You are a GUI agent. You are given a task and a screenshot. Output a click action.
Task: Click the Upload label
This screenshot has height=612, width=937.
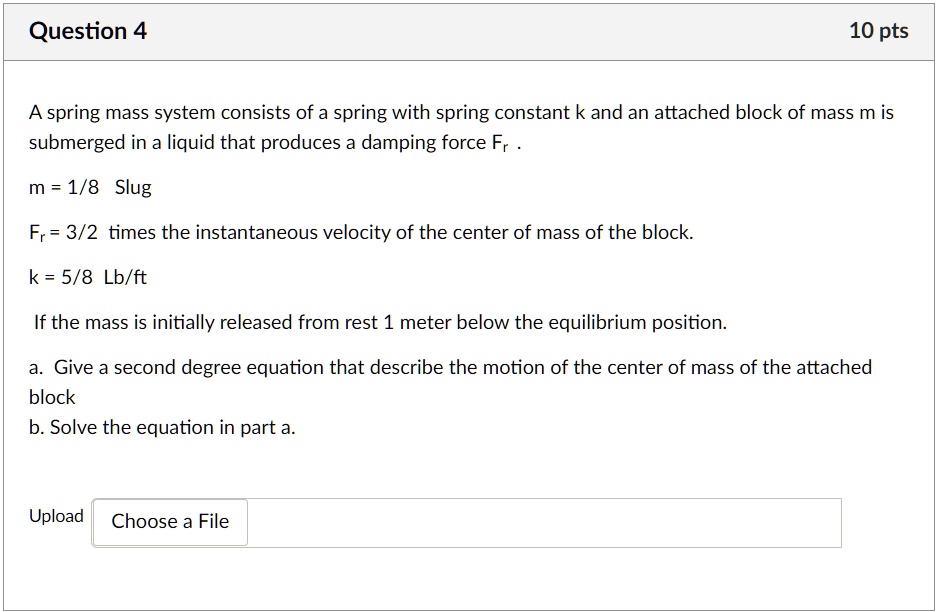(55, 515)
